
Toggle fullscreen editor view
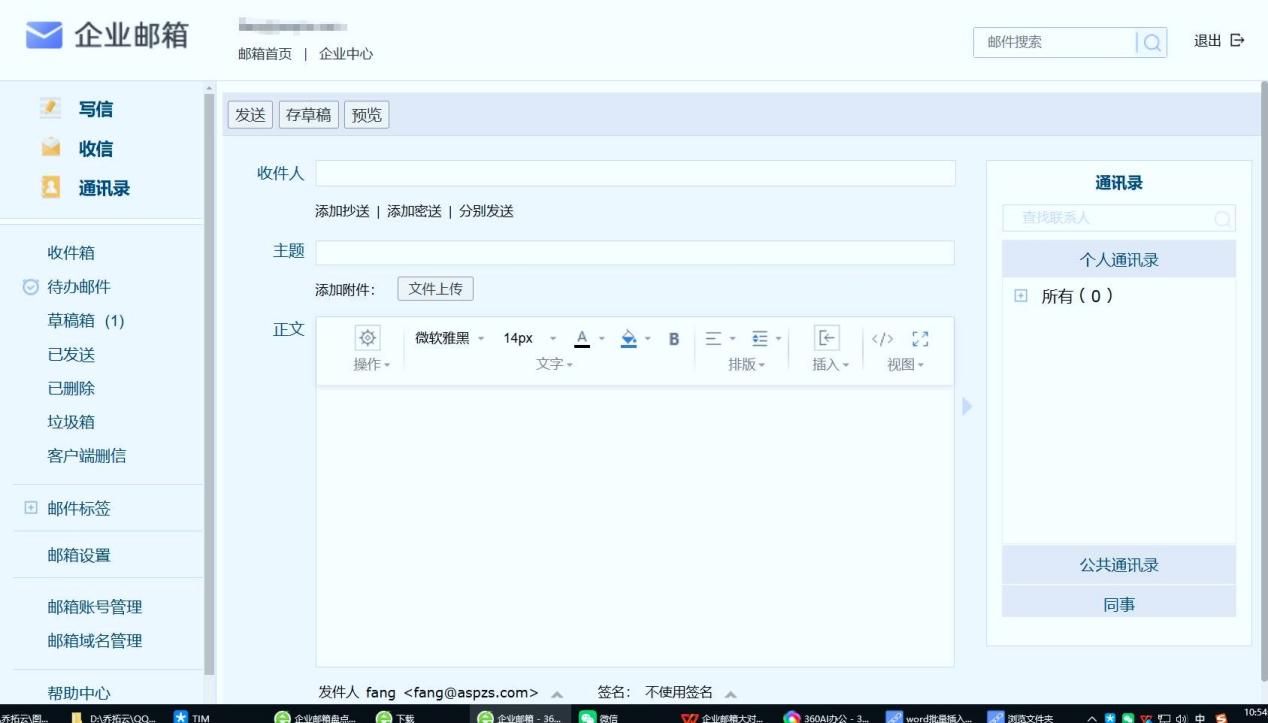920,339
